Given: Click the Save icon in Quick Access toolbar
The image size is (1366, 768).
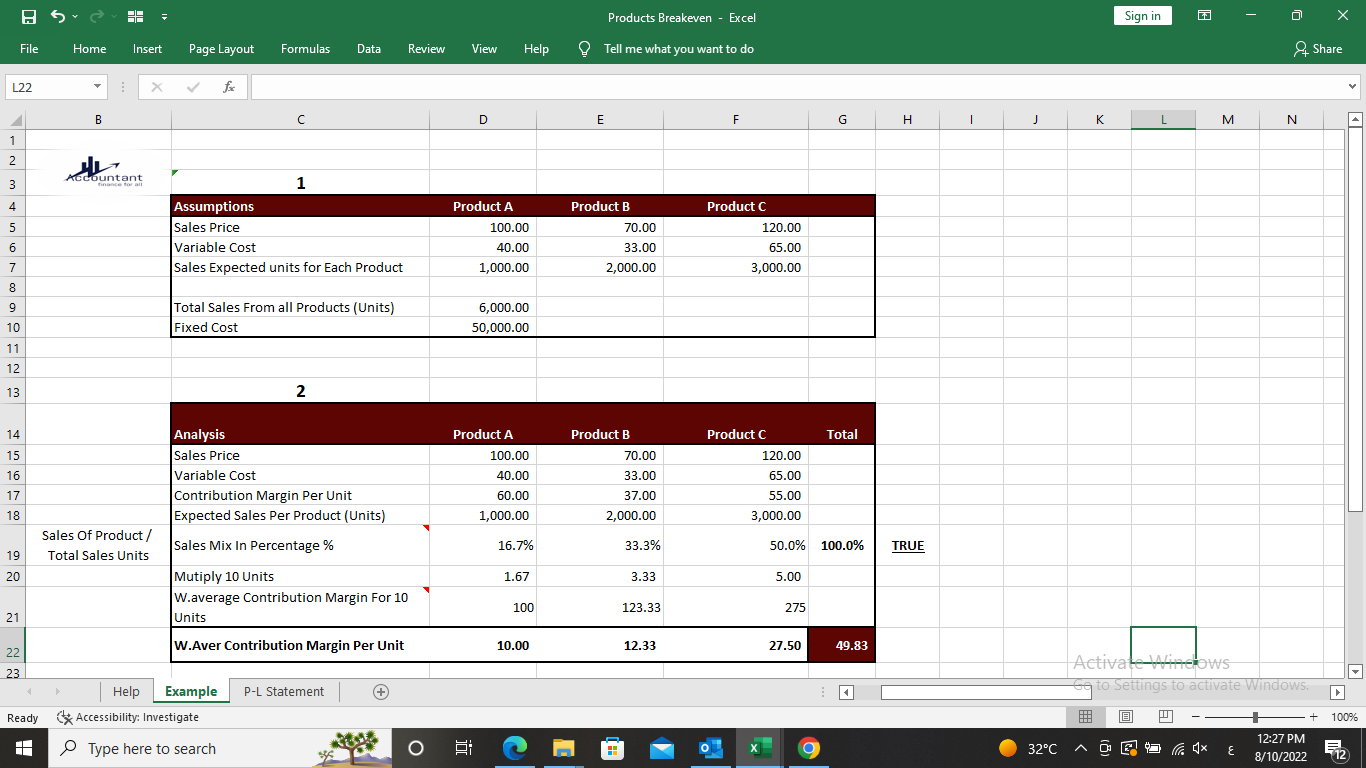Looking at the screenshot, I should pos(29,17).
